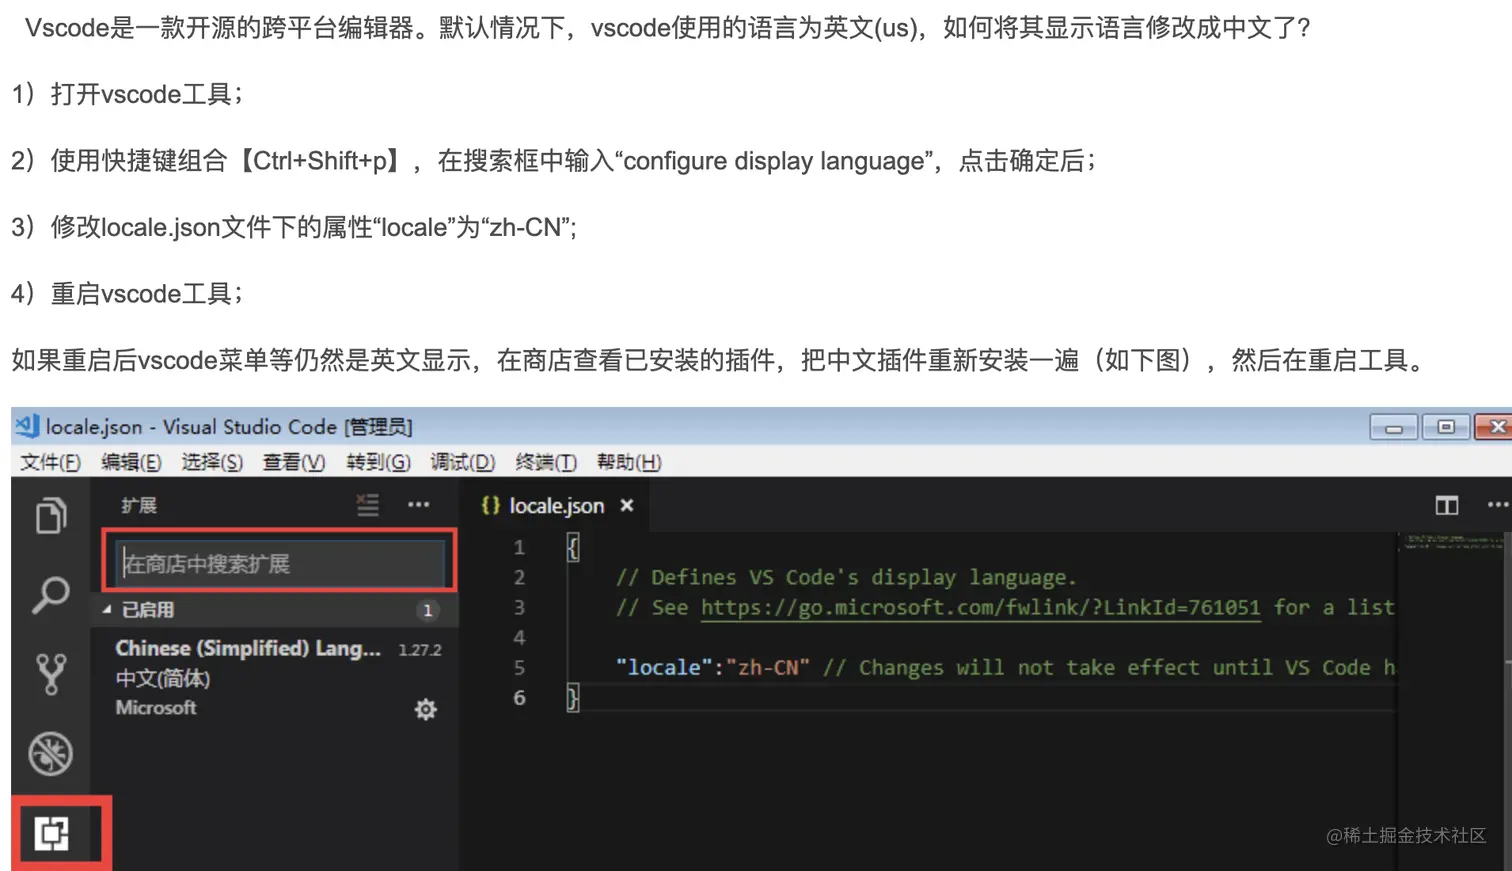This screenshot has width=1512, height=871.
Task: Open the 帮助(H) menu
Action: click(629, 462)
